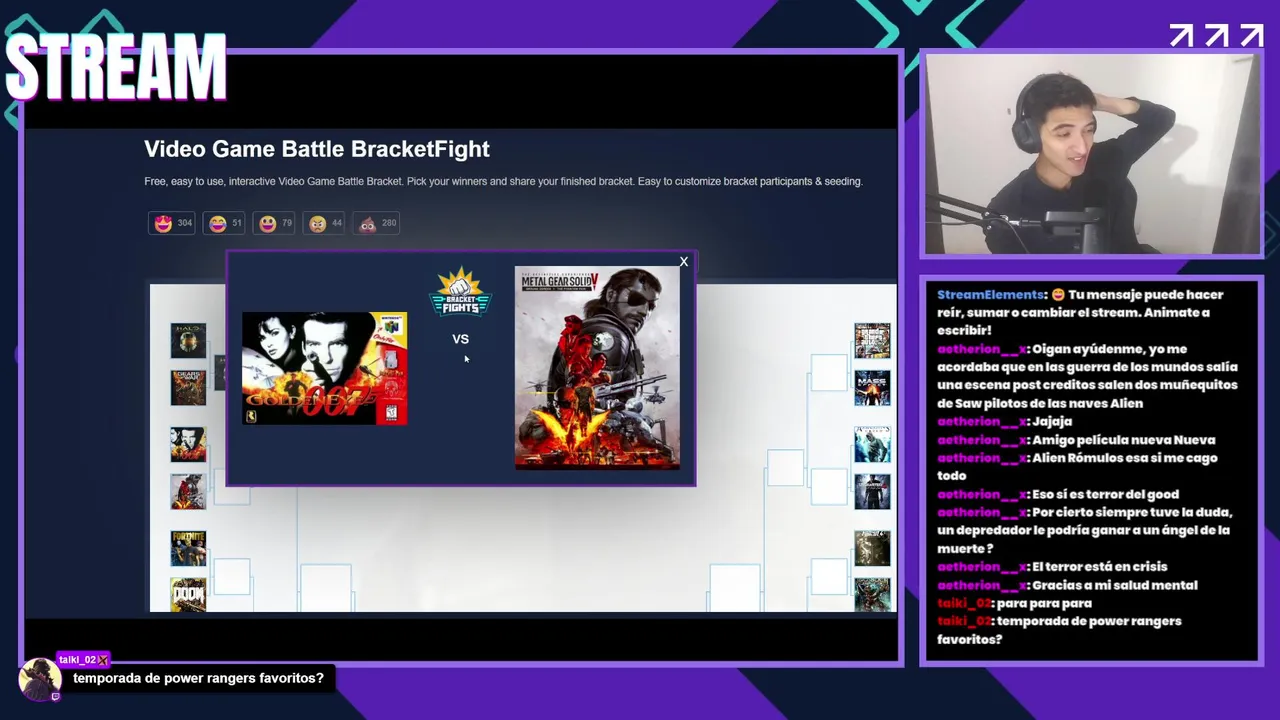Click 'Amigo película nueva Nueva' chat message
Image resolution: width=1280 pixels, height=720 pixels.
[1076, 440]
